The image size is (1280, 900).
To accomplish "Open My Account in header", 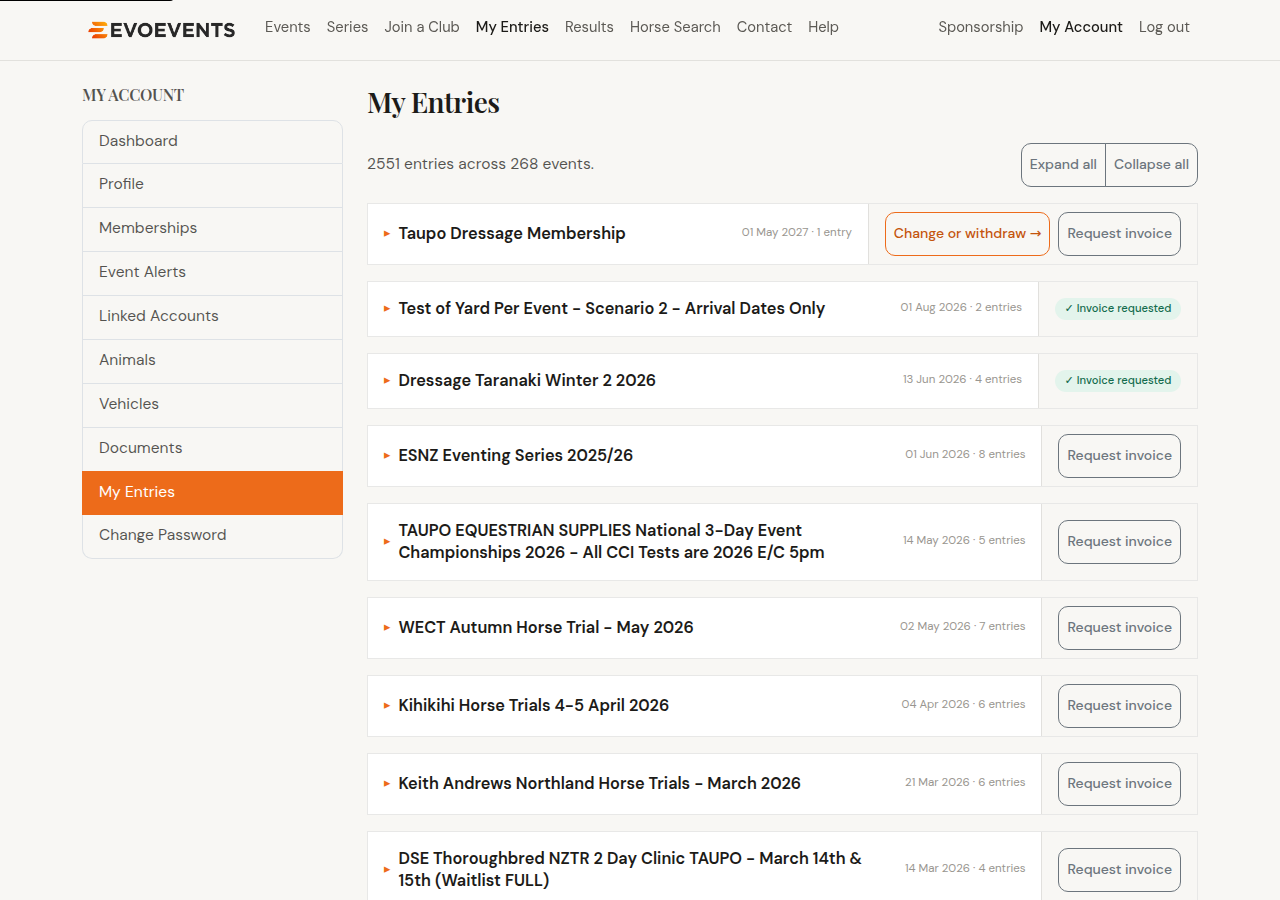I will point(1081,27).
